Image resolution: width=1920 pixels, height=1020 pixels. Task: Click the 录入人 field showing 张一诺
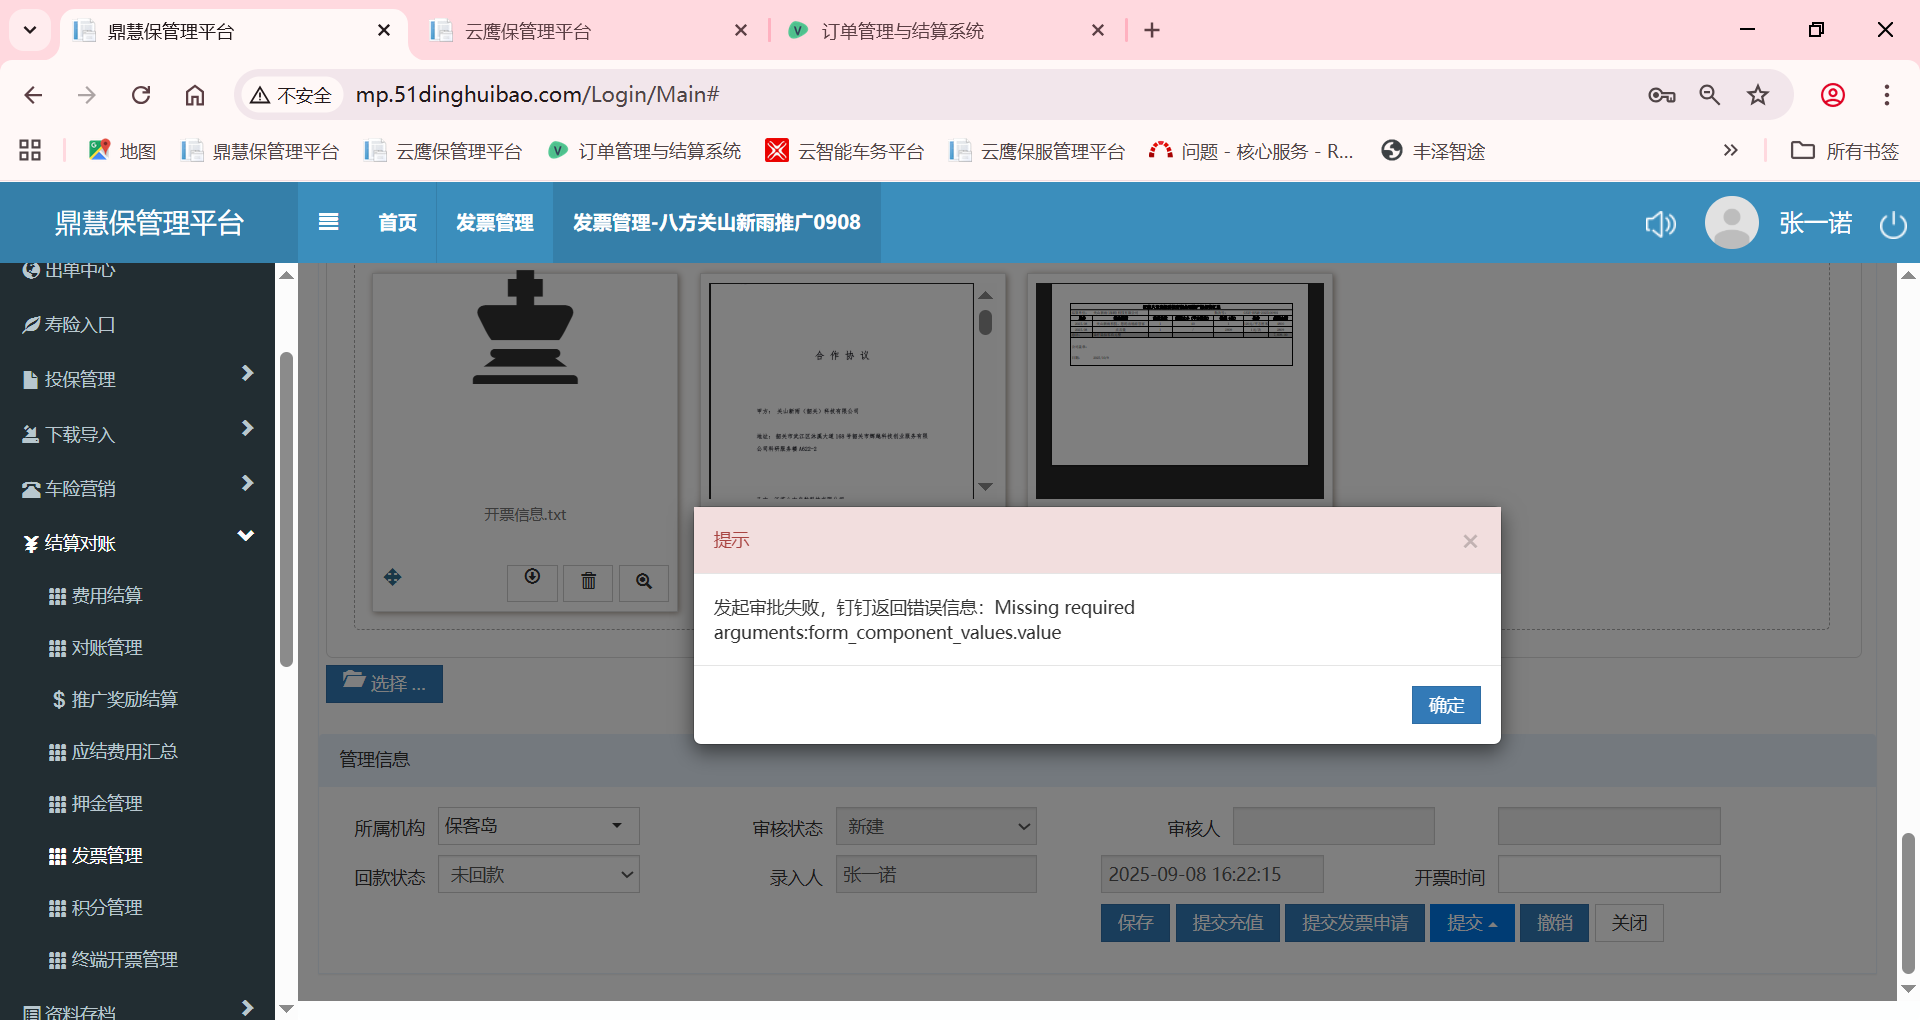pos(936,874)
